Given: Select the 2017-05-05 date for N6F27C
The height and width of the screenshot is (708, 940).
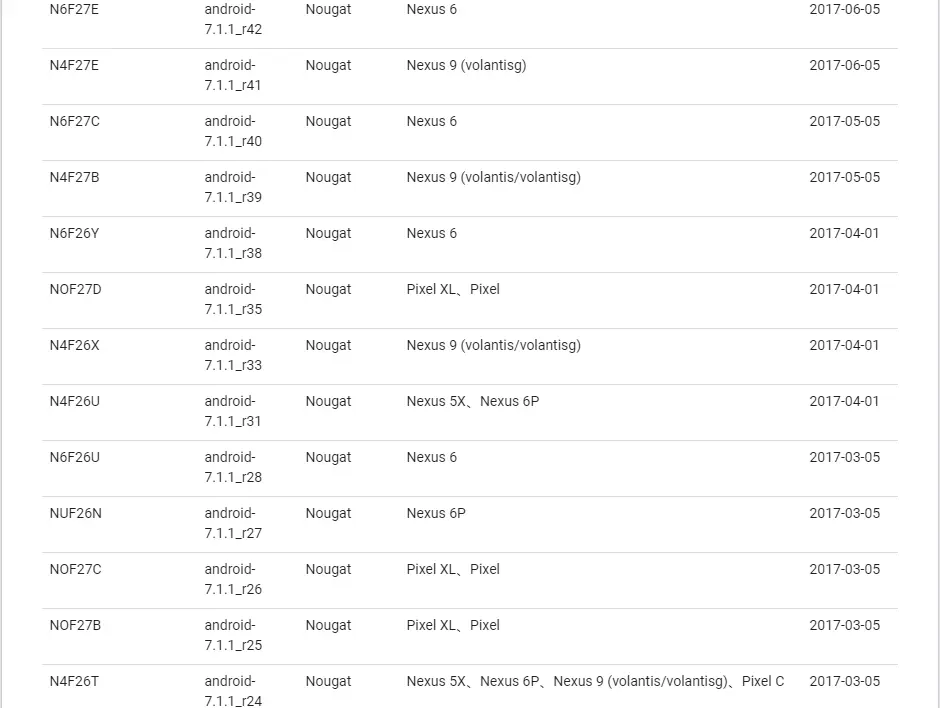Looking at the screenshot, I should 844,121.
